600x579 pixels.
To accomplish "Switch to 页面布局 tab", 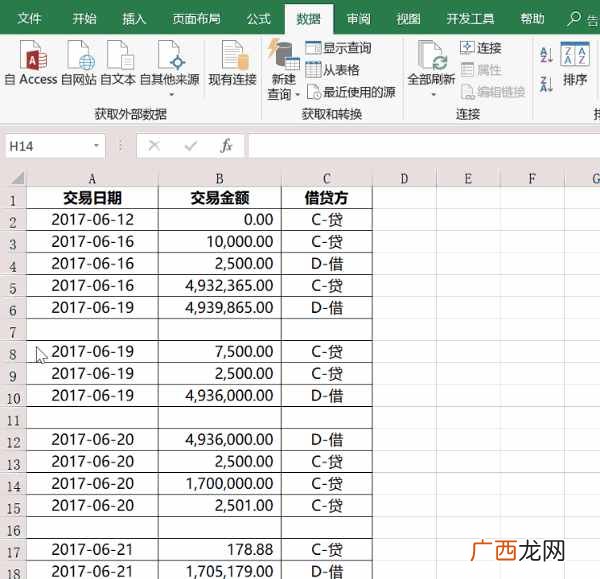I will pos(196,18).
